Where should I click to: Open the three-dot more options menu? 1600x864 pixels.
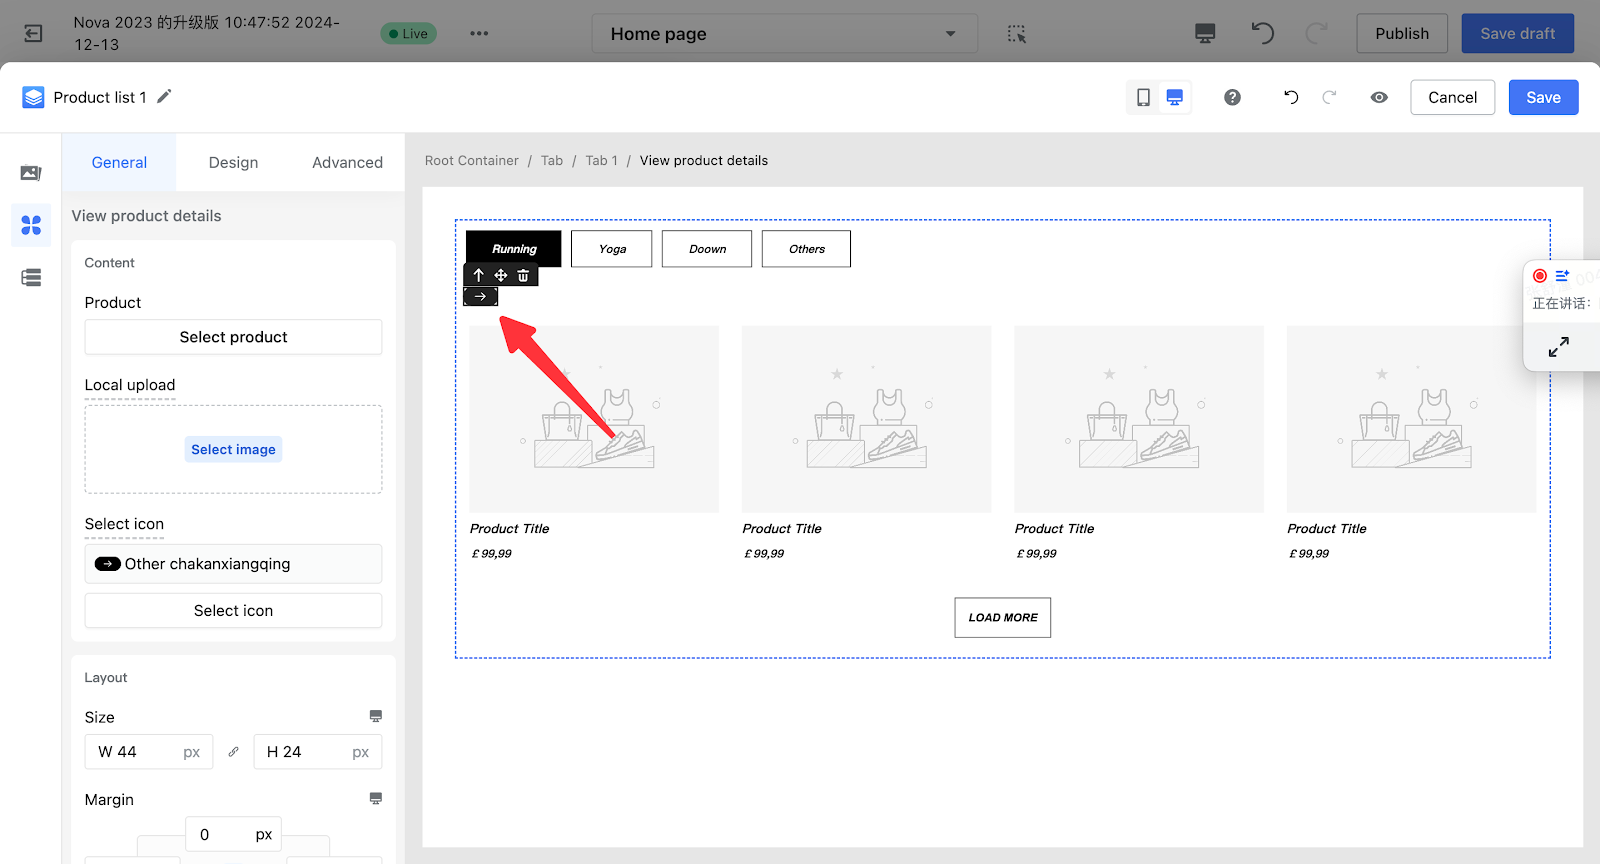479,34
